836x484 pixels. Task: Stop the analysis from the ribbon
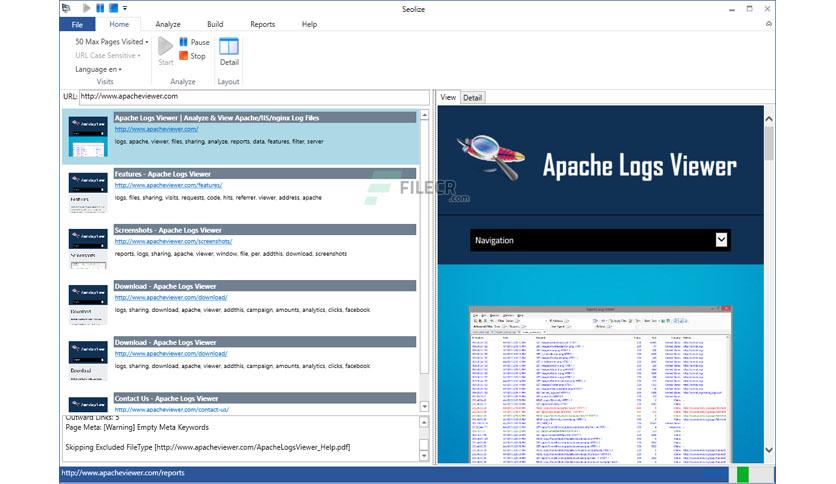pos(192,56)
